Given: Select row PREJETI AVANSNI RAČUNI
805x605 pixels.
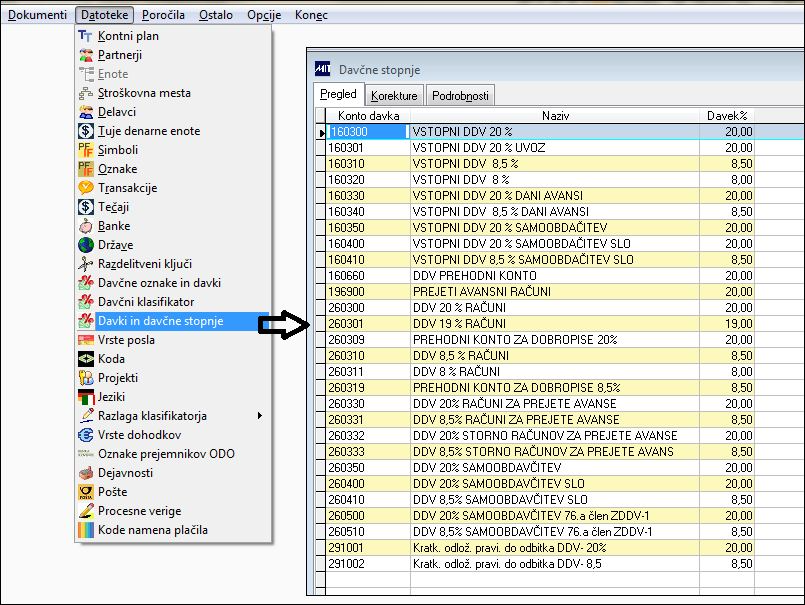Looking at the screenshot, I should pos(540,292).
